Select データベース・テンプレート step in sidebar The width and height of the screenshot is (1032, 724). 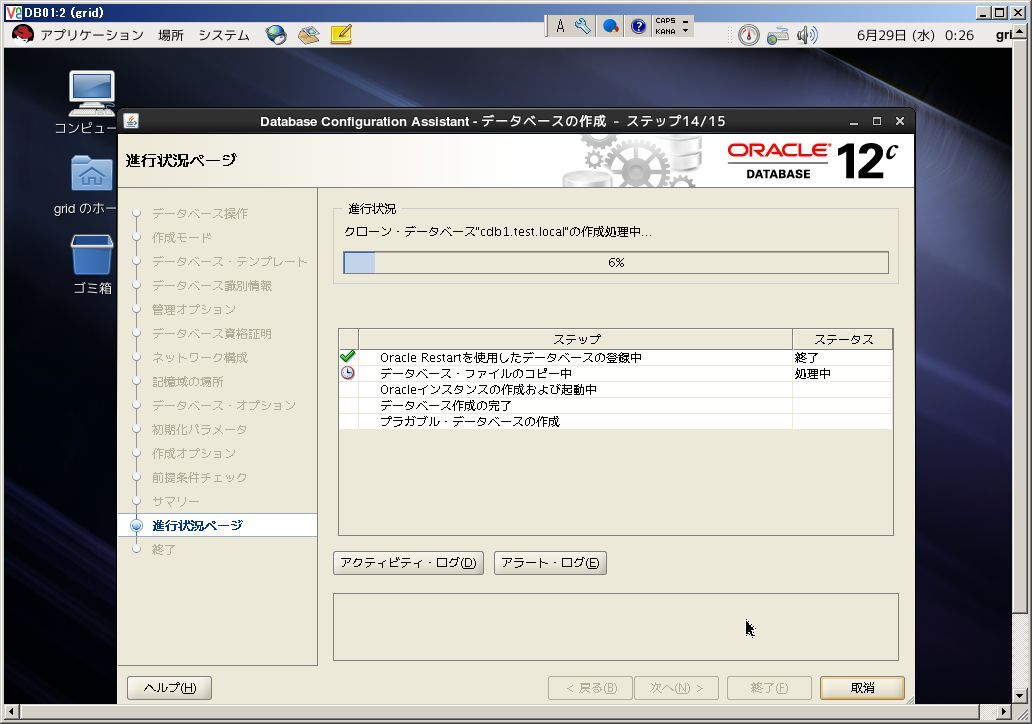coord(230,261)
